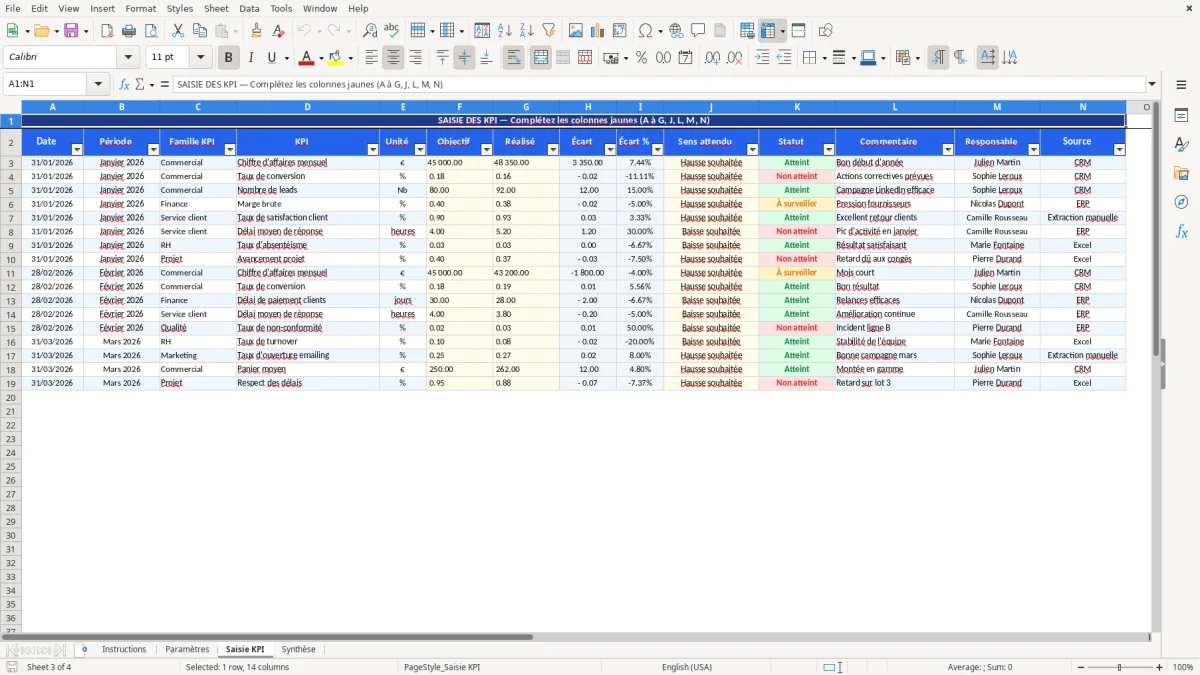Toggle Italic formatting

click(251, 58)
